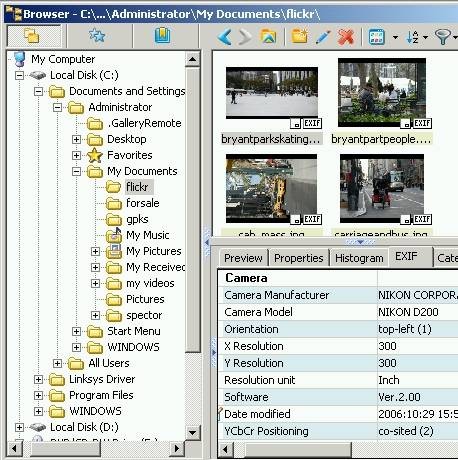Image resolution: width=458 pixels, height=460 pixels.
Task: Expand the Program Files node
Action: 38,395
